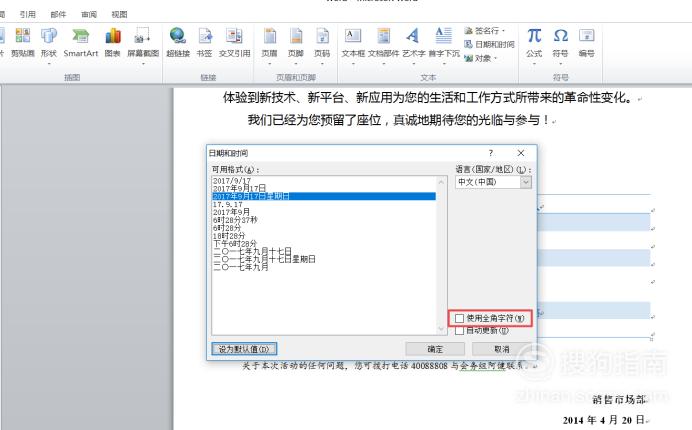Select format 2017年9月17日星期日
Image resolution: width=692 pixels, height=430 pixels.
click(x=324, y=196)
